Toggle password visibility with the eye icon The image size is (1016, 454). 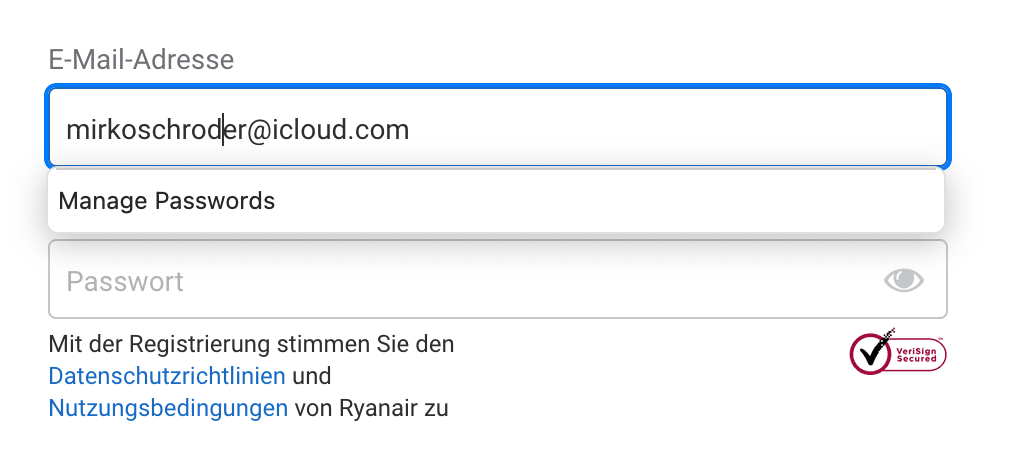coord(904,280)
